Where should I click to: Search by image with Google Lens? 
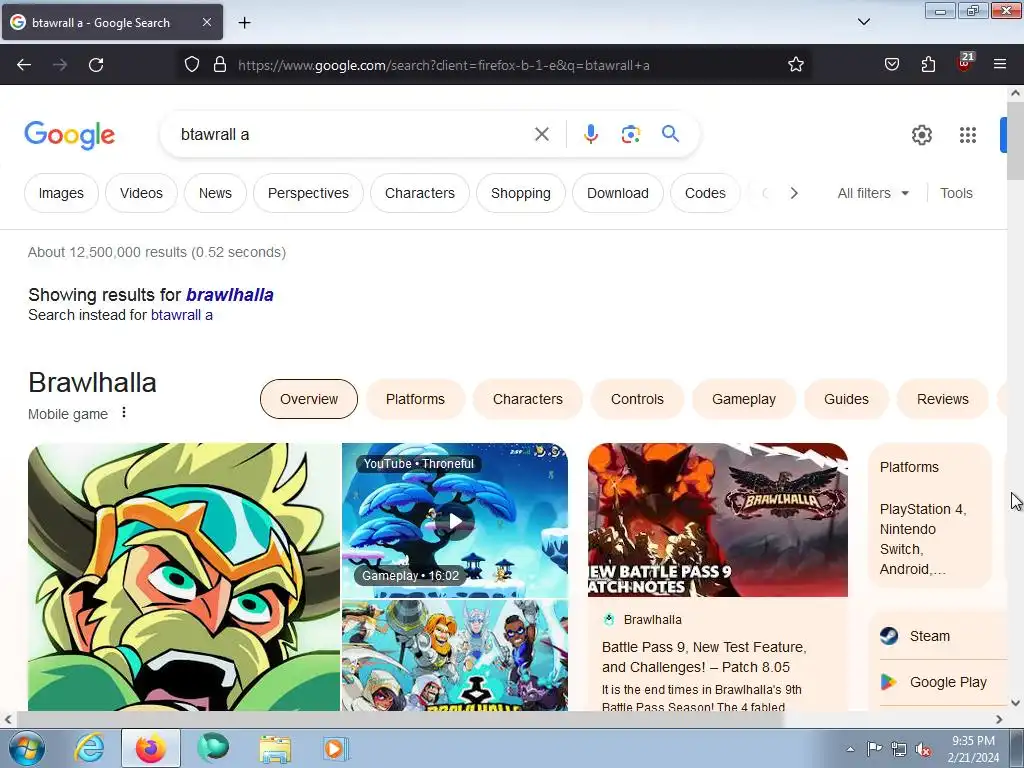(630, 135)
